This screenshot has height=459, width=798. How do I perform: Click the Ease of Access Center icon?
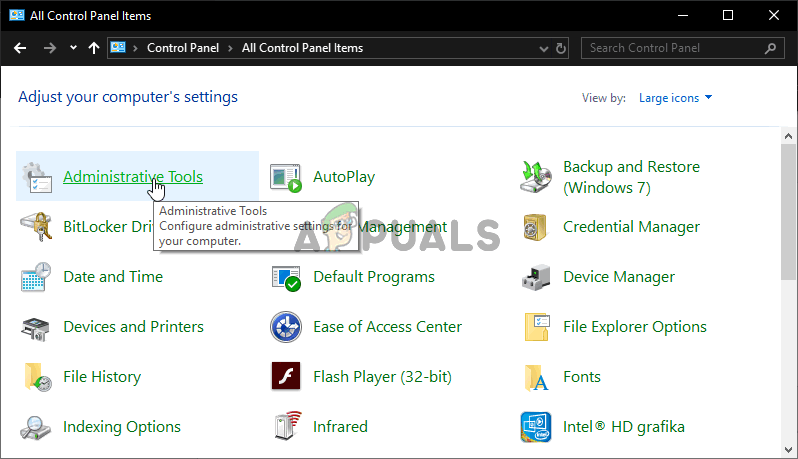287,327
